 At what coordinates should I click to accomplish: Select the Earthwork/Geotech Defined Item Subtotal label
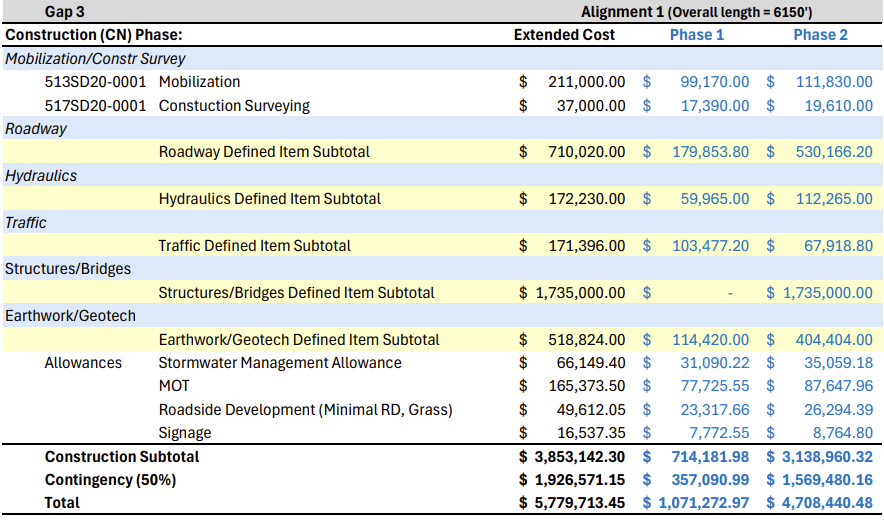coord(299,340)
